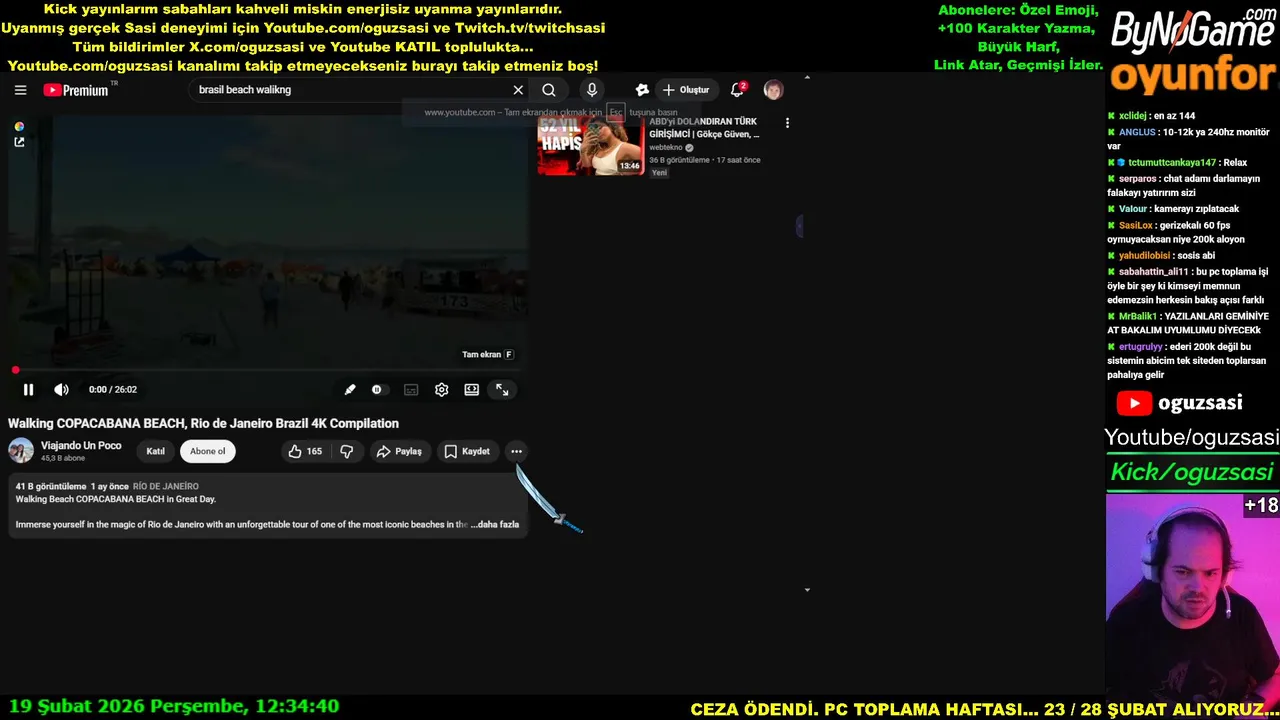Screen dimensions: 1280x720
Task: Open the three-dot more actions menu
Action: [x=516, y=451]
